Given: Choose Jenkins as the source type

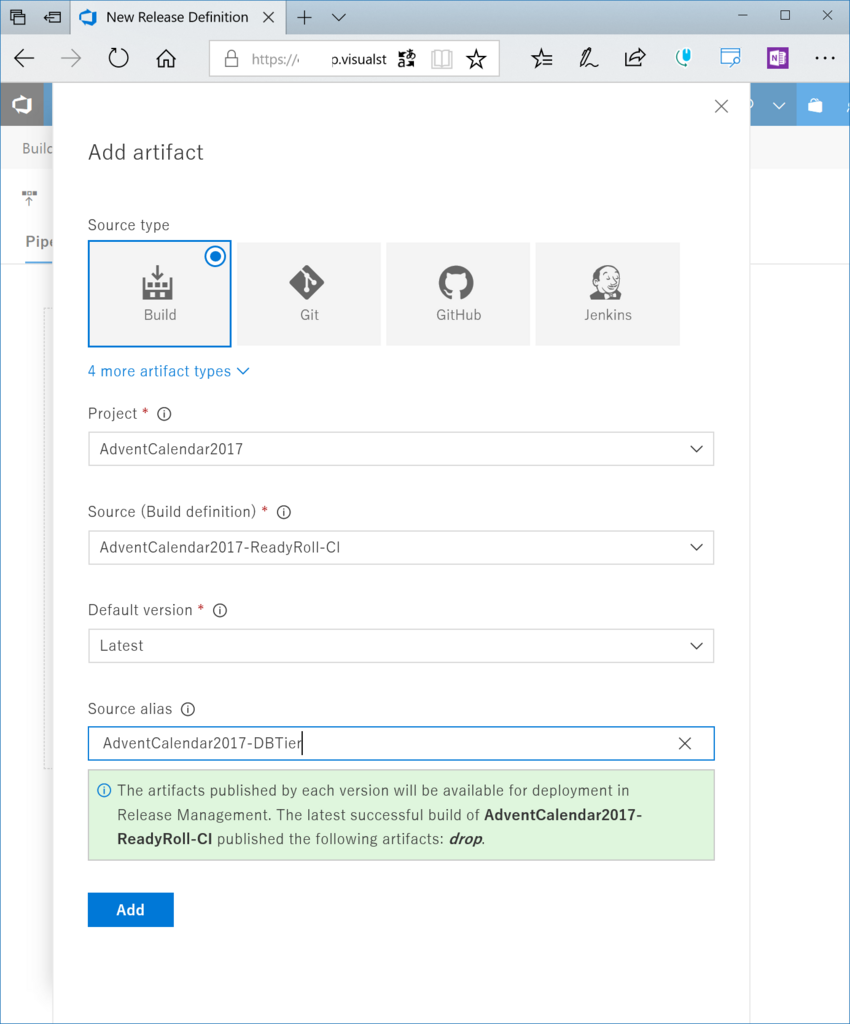Looking at the screenshot, I should point(607,293).
